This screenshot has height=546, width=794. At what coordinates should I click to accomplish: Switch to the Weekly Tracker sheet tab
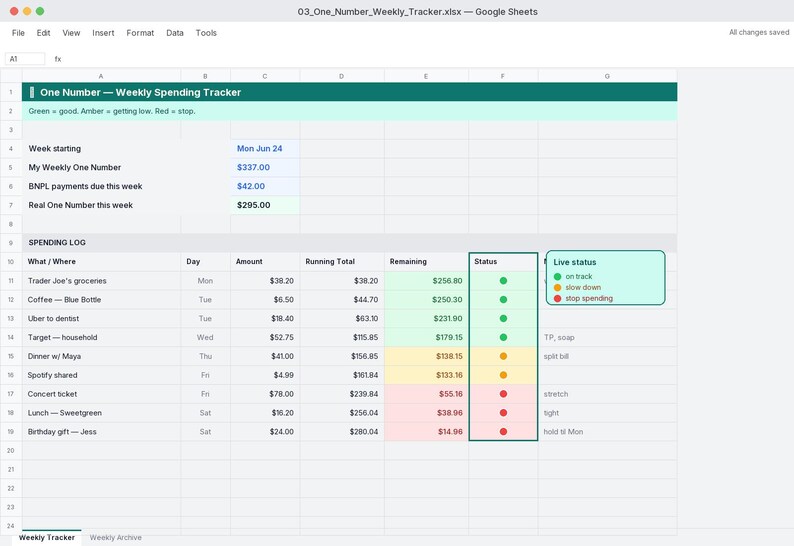coord(47,537)
